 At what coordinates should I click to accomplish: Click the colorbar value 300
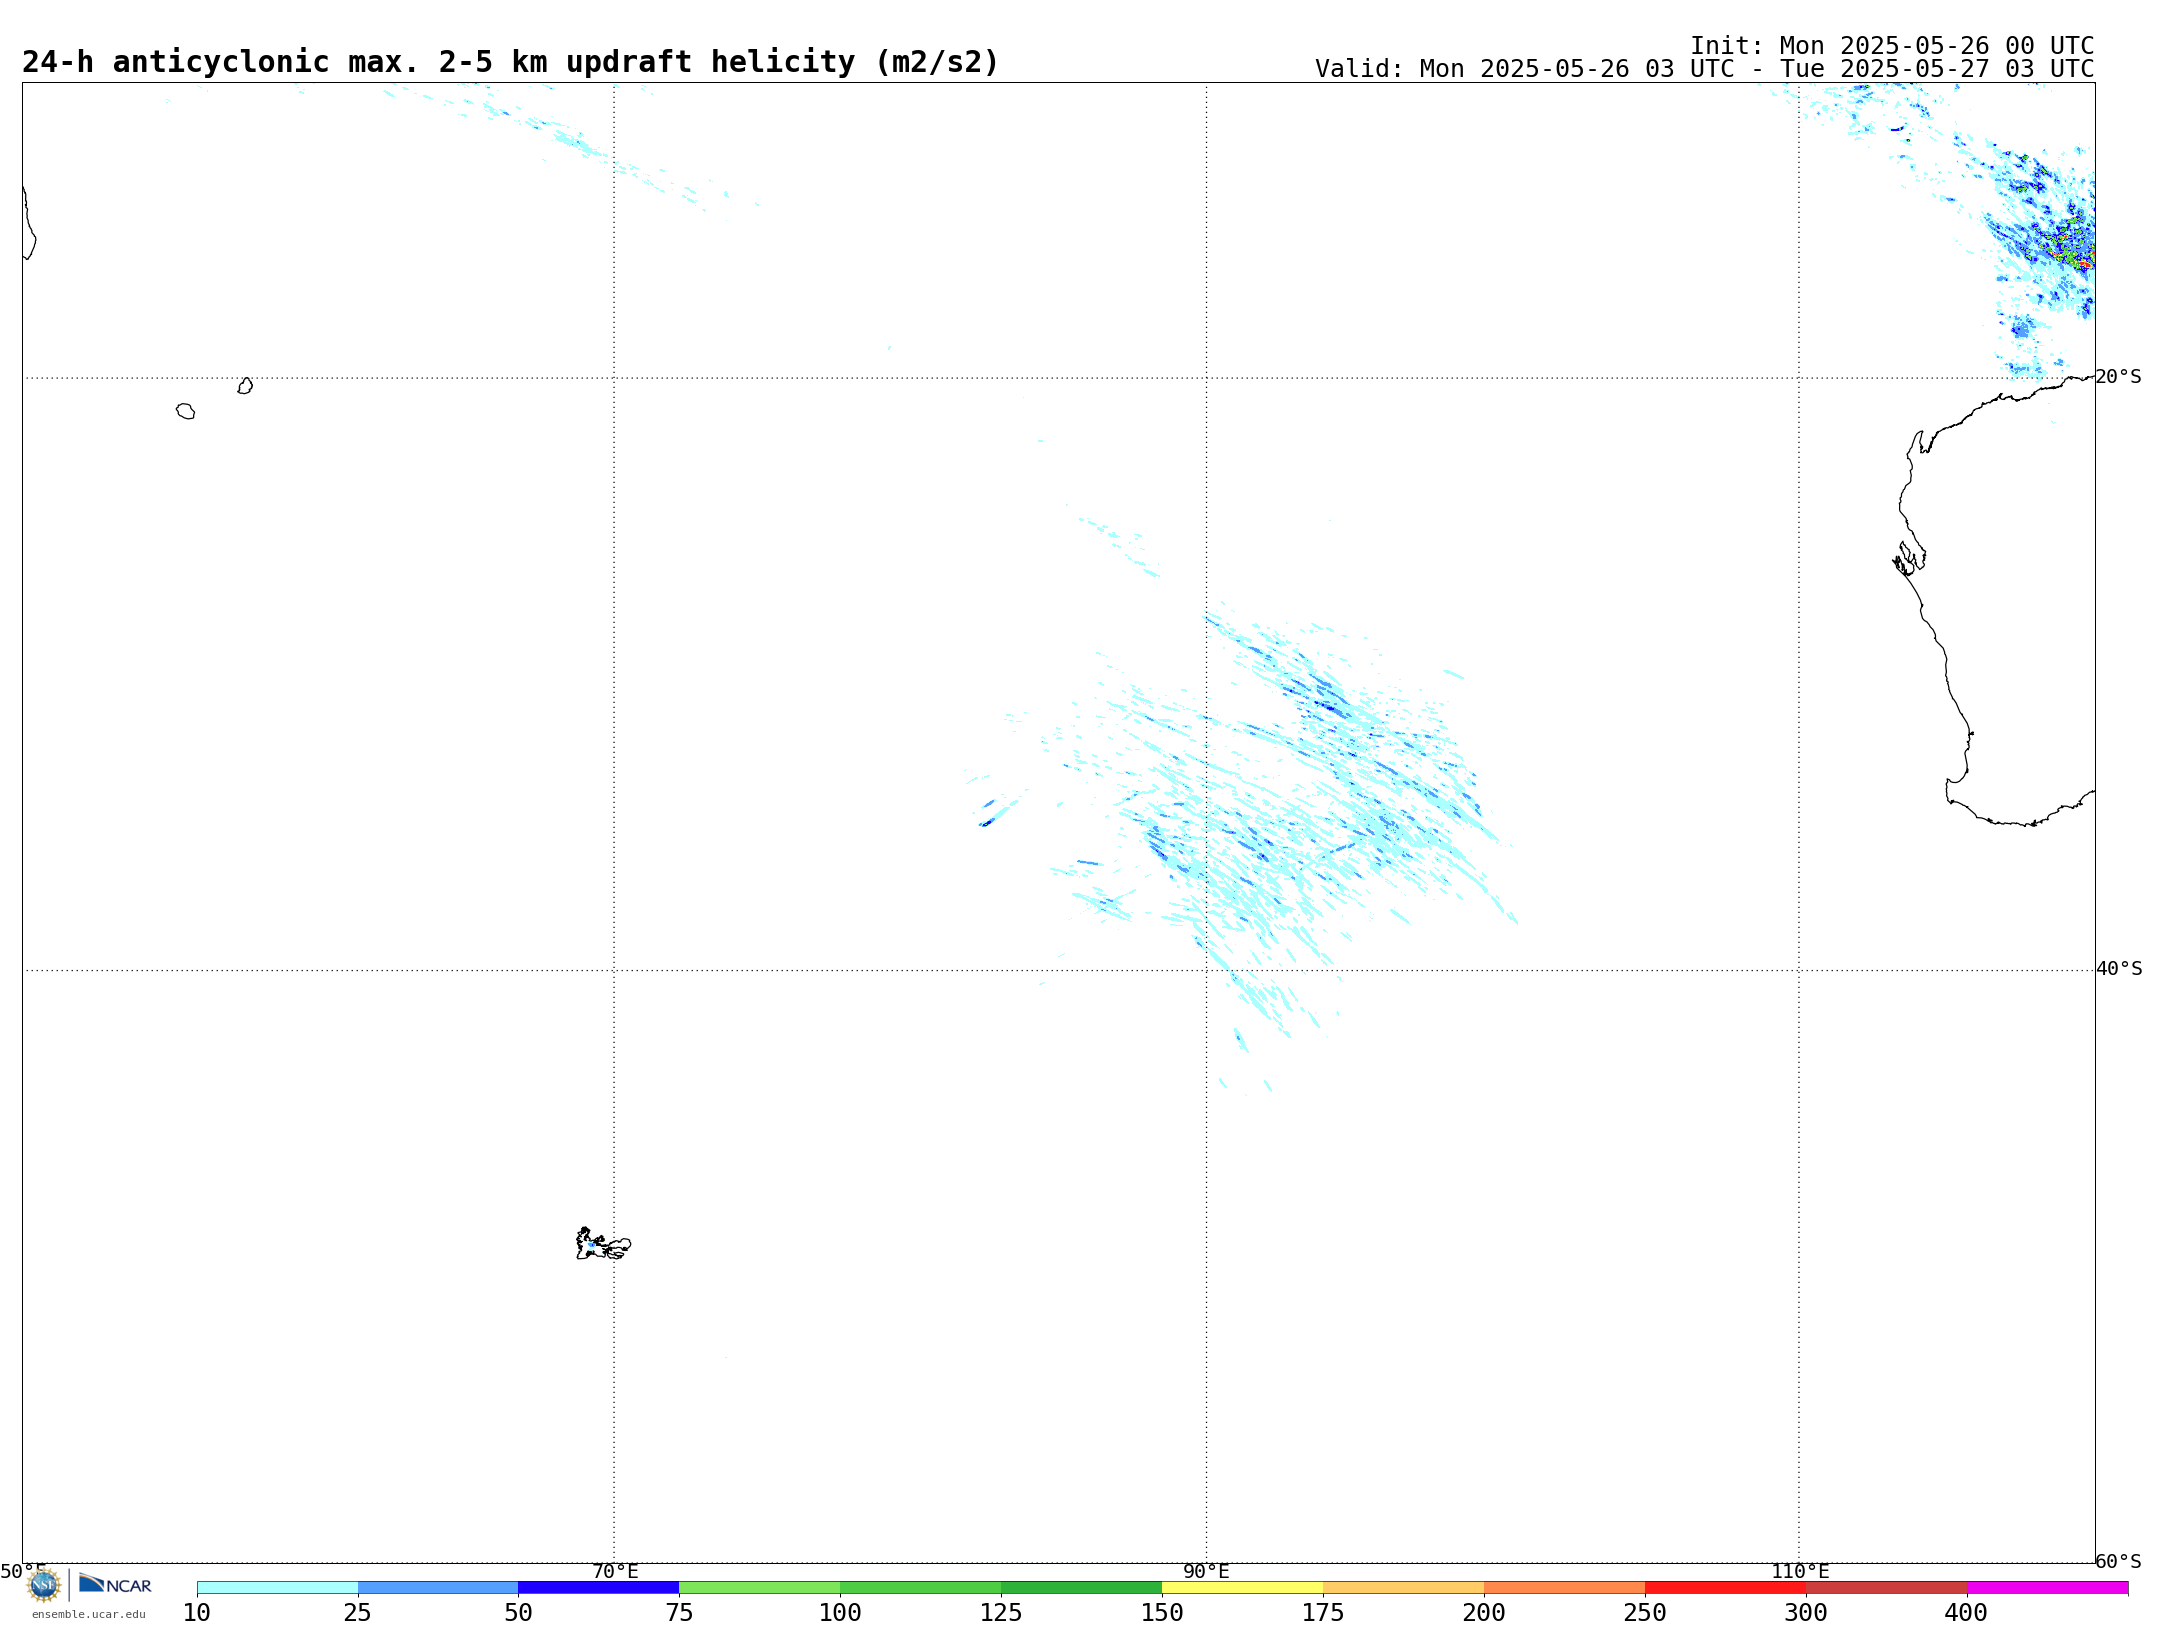click(x=1806, y=1613)
